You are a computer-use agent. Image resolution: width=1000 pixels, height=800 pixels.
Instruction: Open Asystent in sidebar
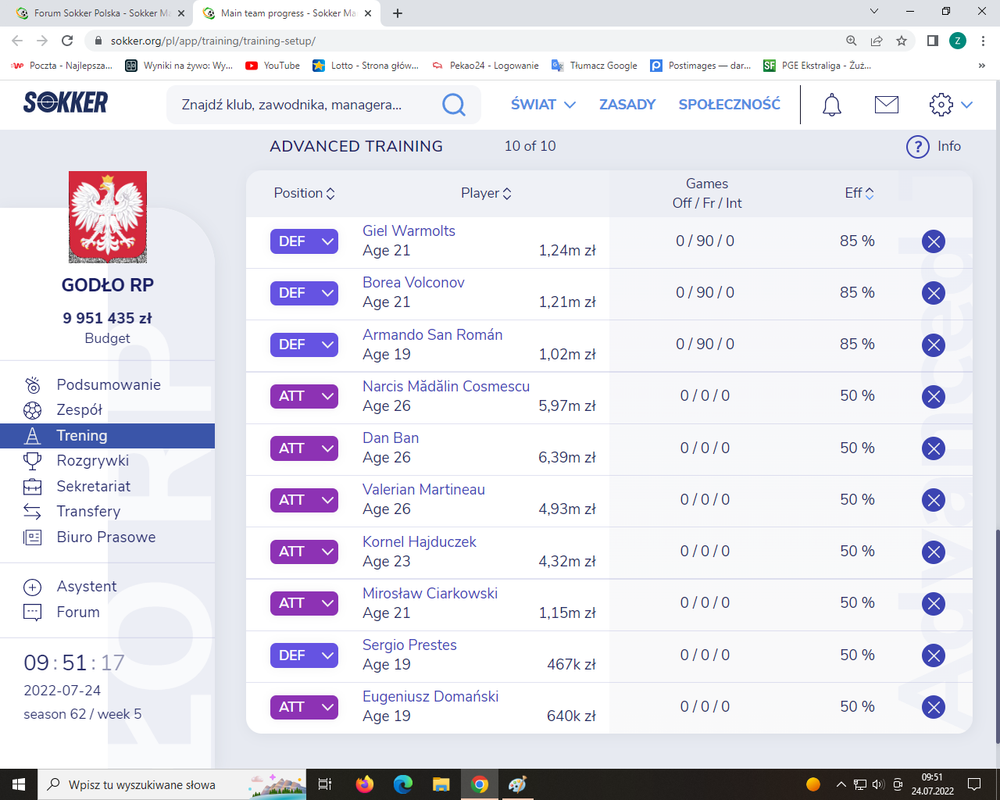coord(86,586)
